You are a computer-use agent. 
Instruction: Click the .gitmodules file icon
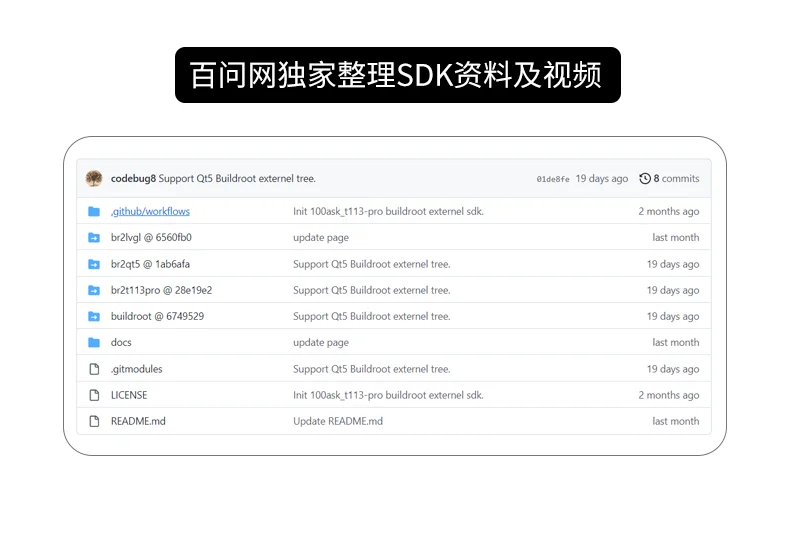pyautogui.click(x=94, y=369)
